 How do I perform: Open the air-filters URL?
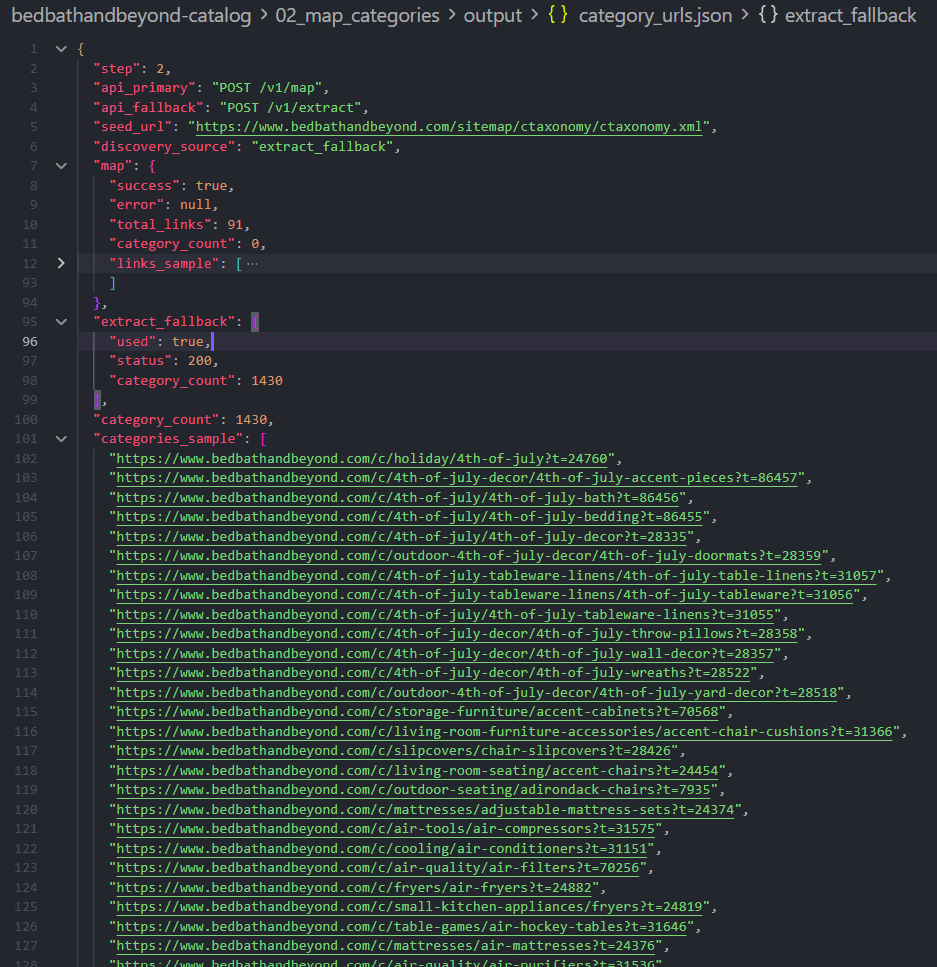pos(378,868)
